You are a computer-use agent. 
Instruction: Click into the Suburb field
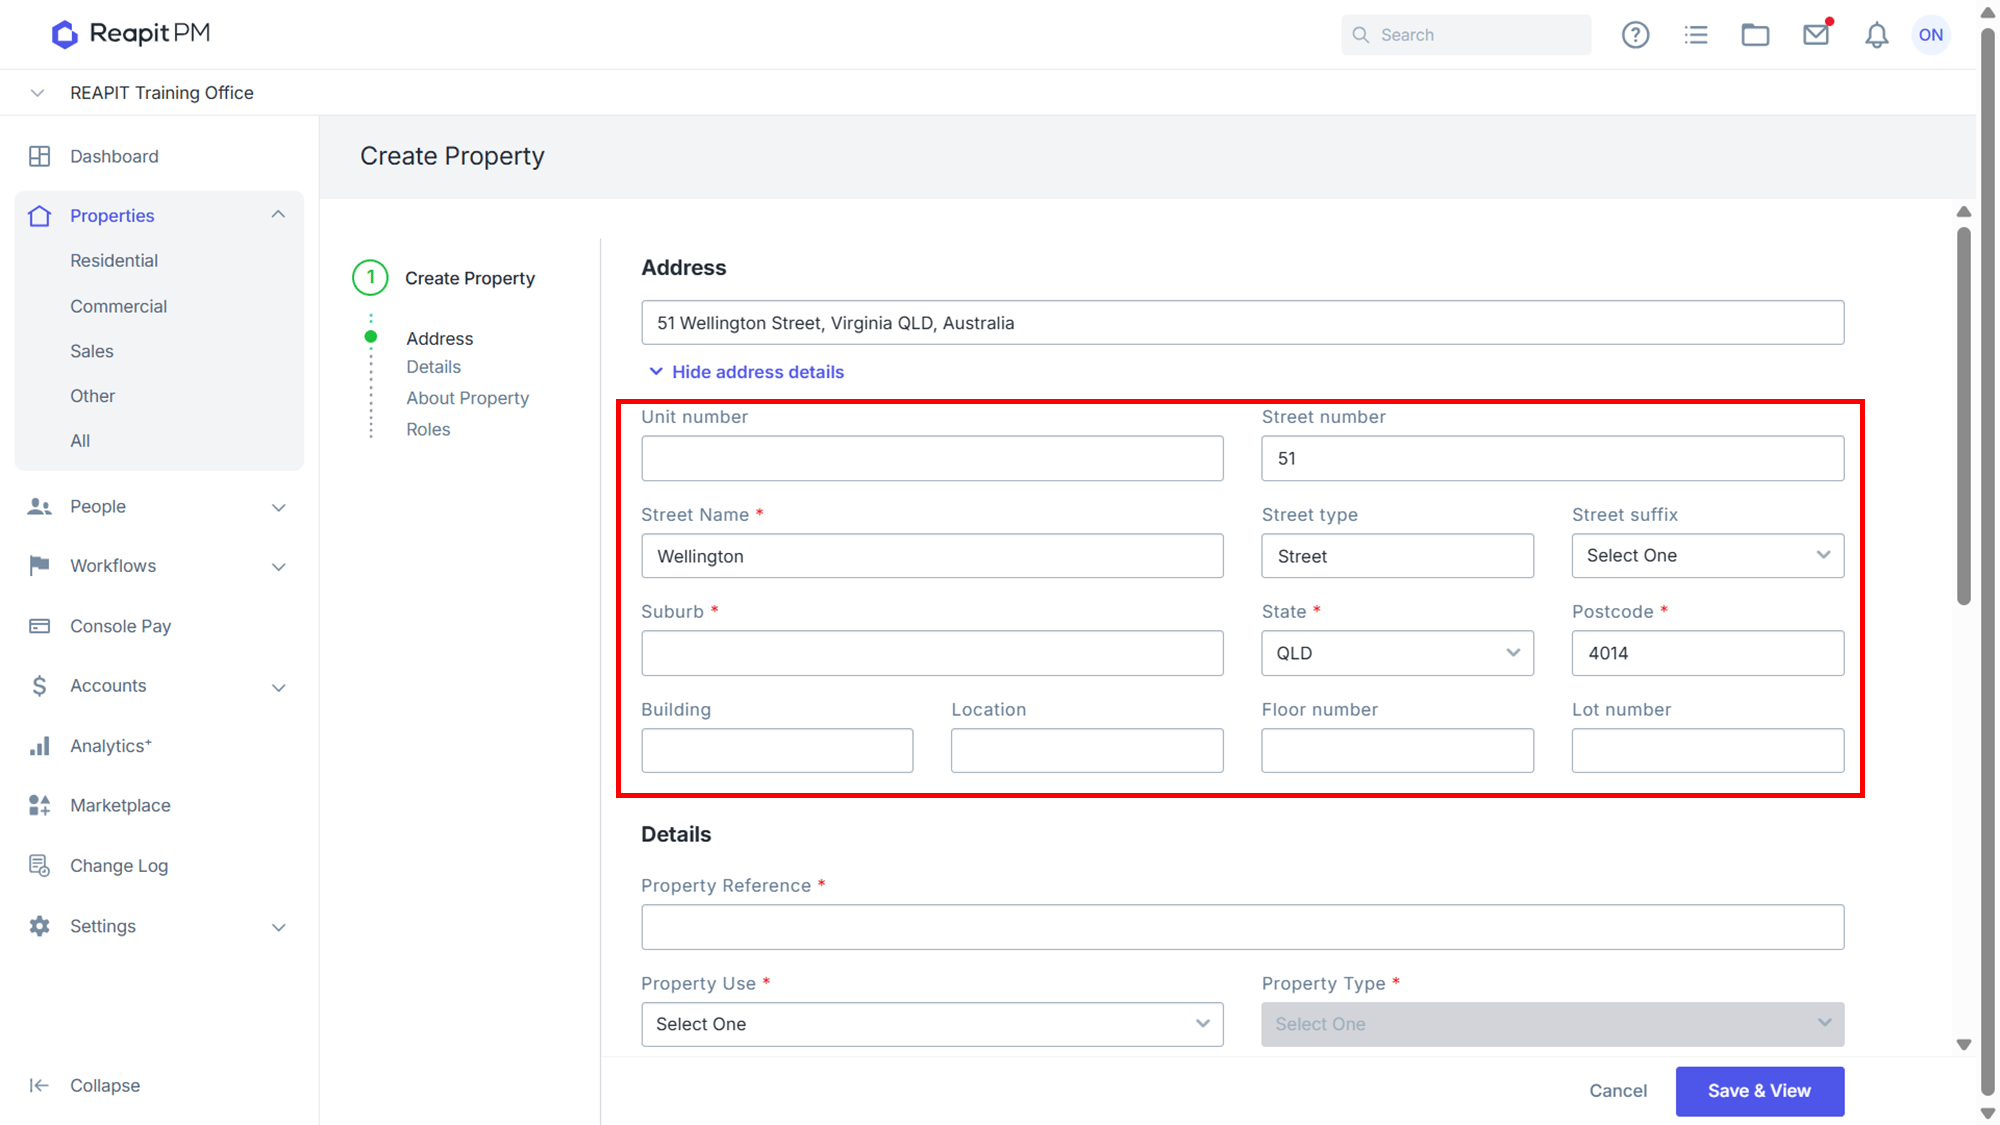pyautogui.click(x=932, y=653)
